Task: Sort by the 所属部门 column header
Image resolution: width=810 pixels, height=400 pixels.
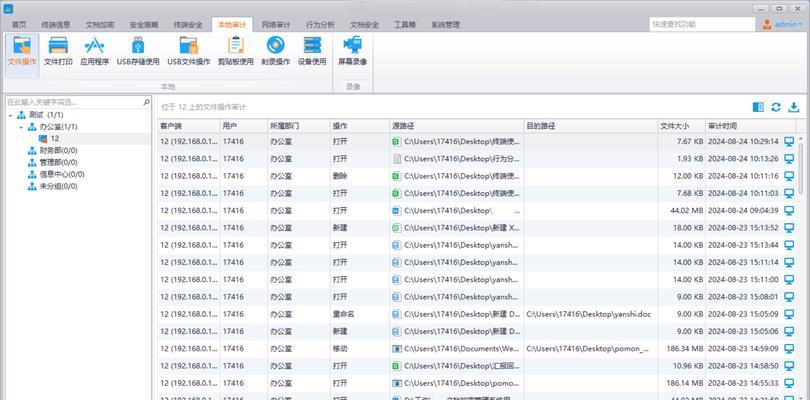Action: (x=299, y=126)
